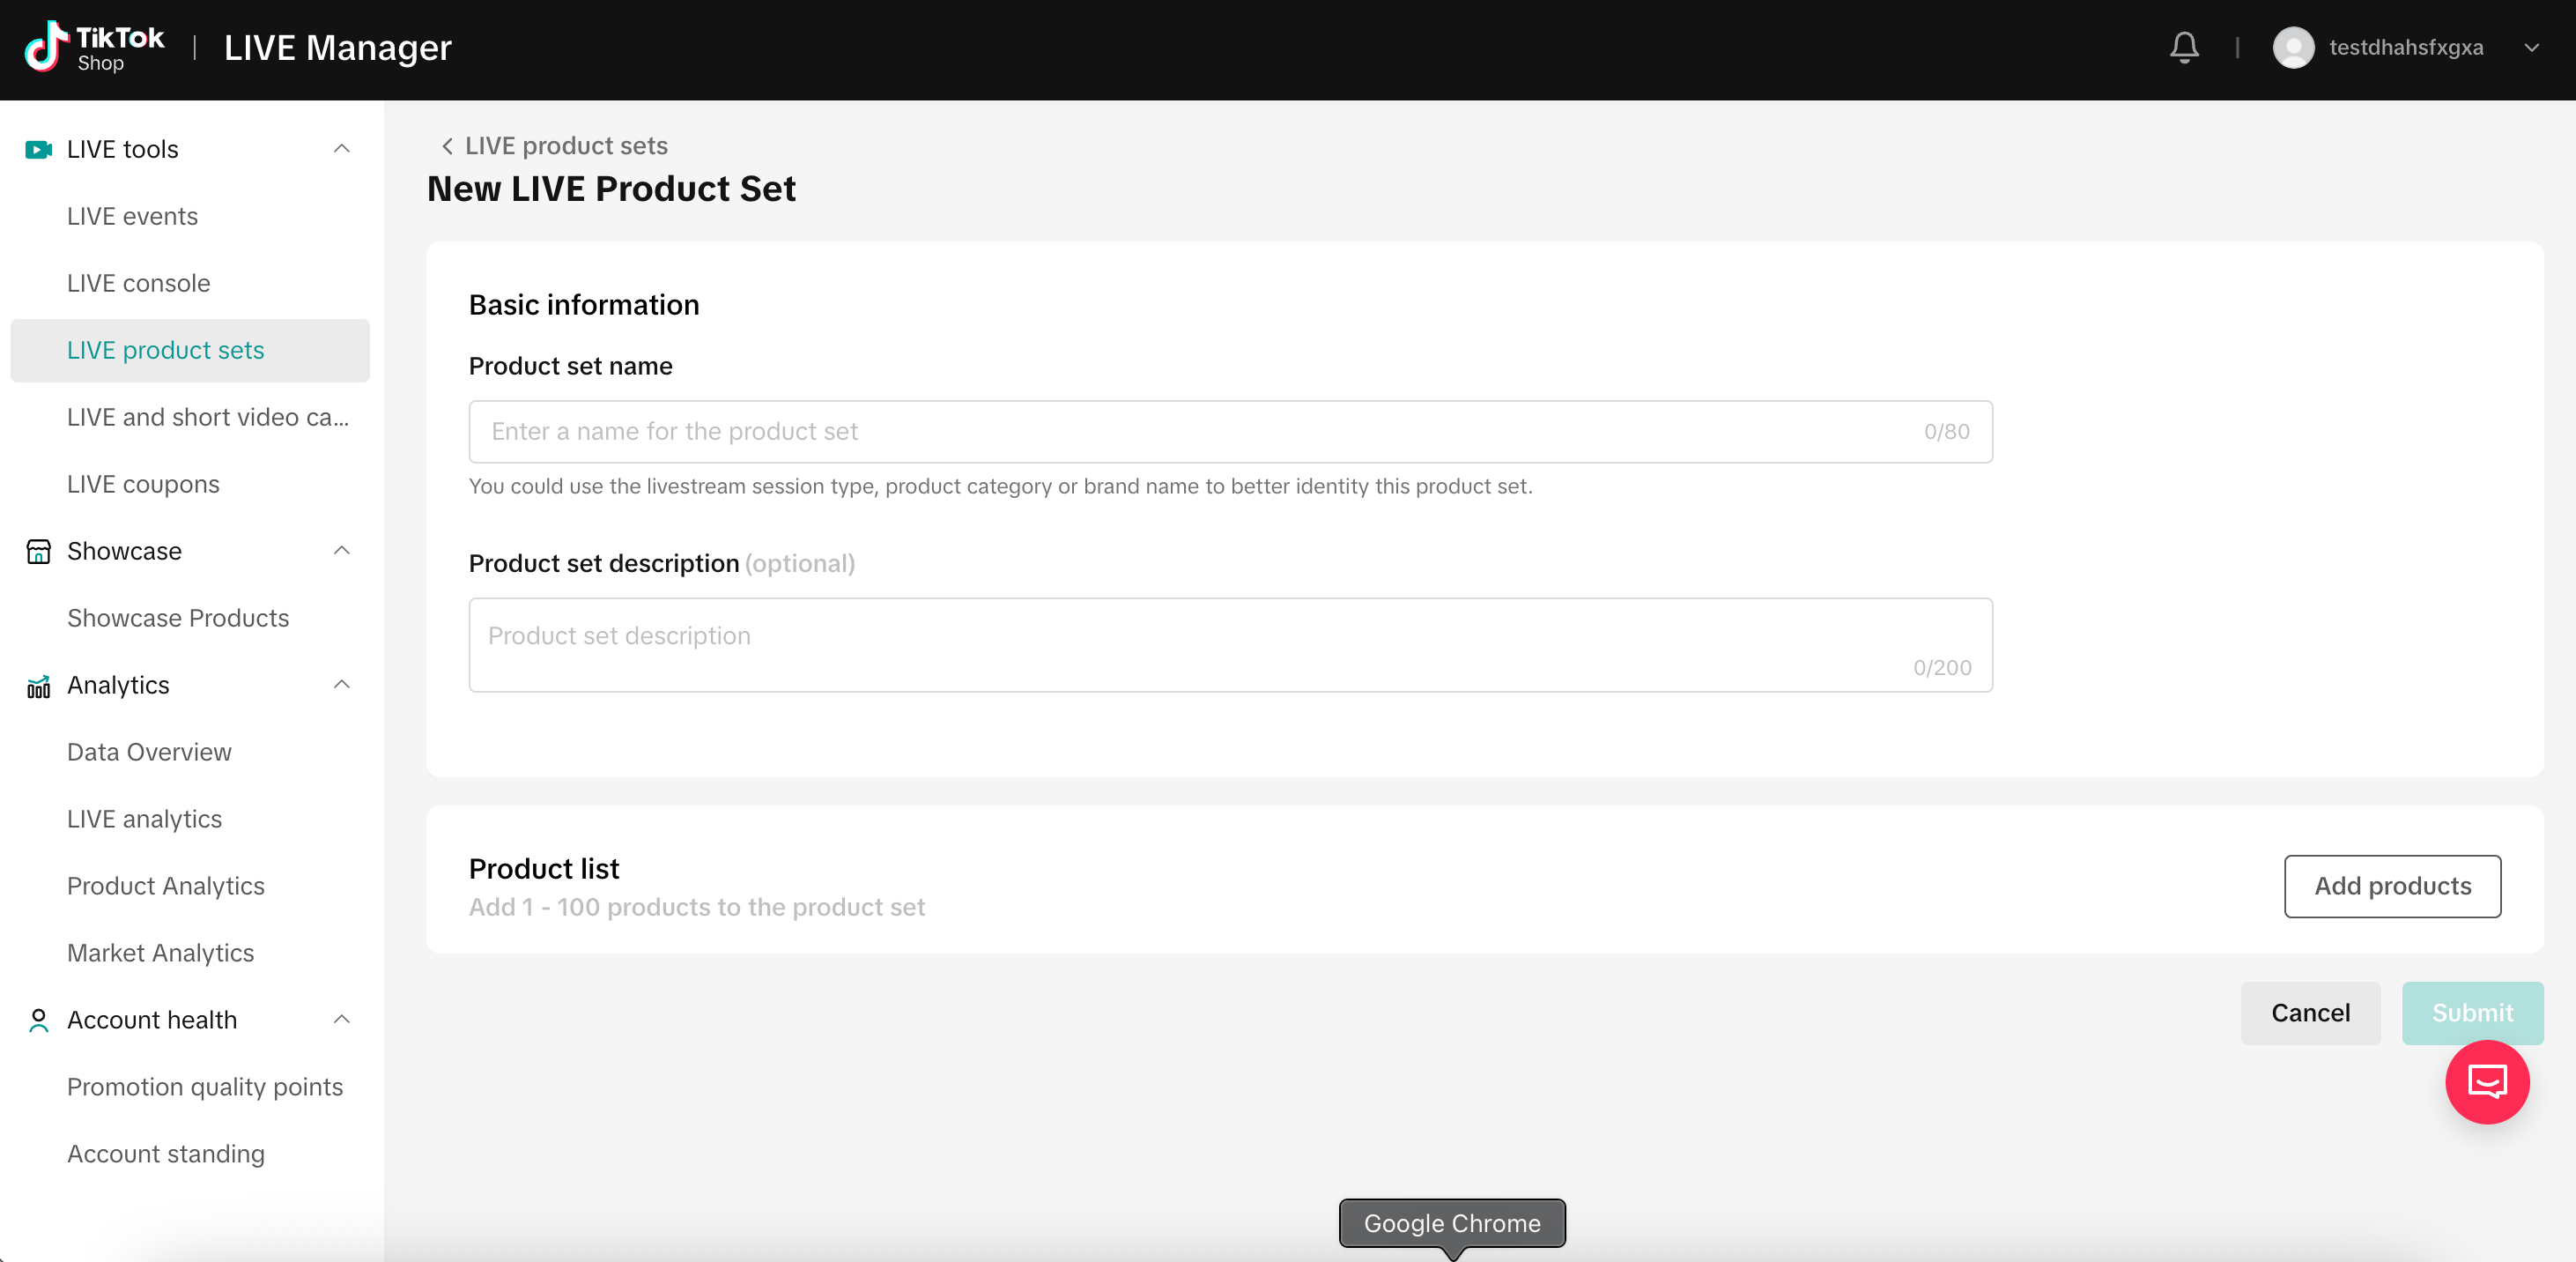
Task: Select LIVE coupons menu item
Action: click(143, 484)
